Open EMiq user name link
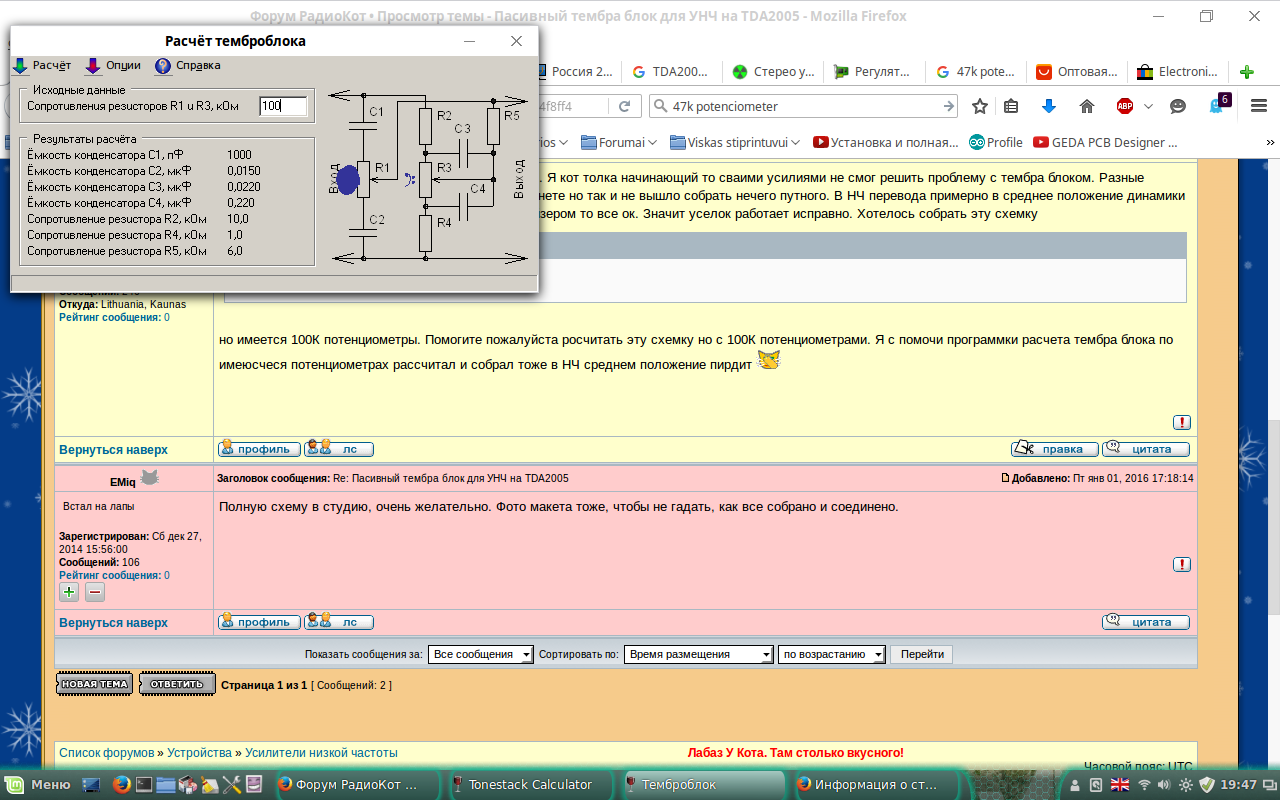Viewport: 1280px width, 800px height. click(122, 482)
